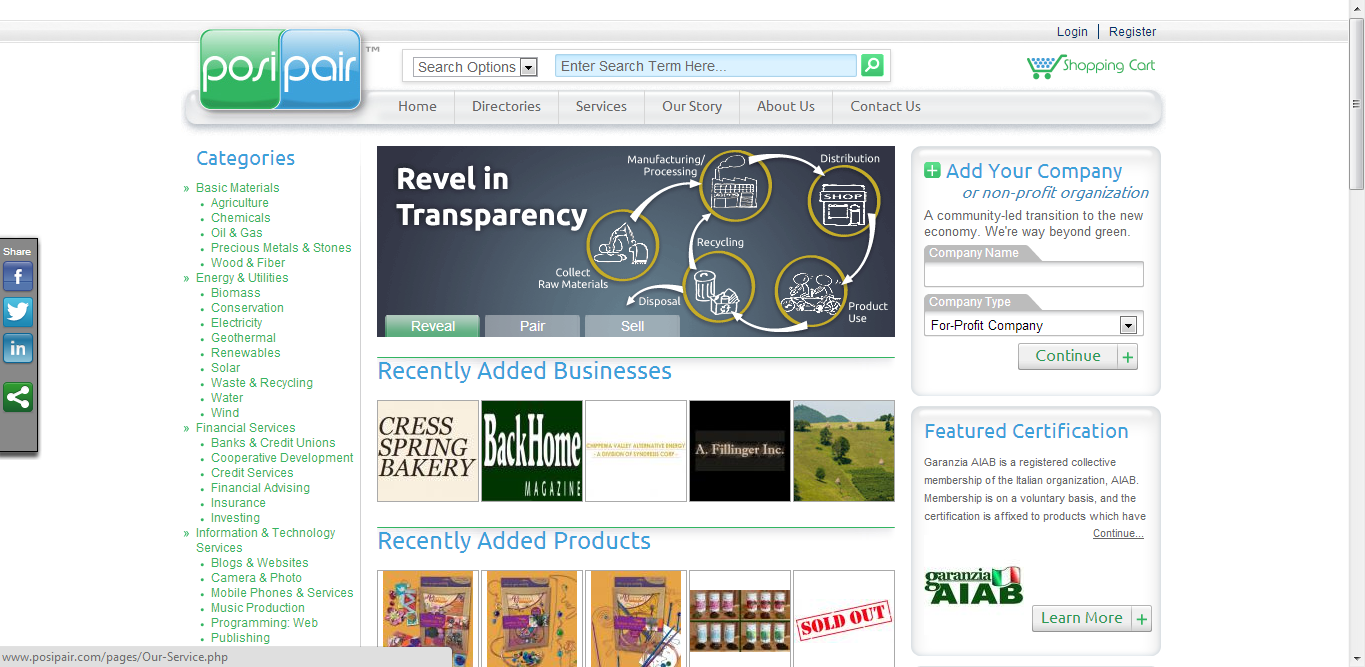Click the posipair logo
The height and width of the screenshot is (667, 1365).
click(x=281, y=69)
